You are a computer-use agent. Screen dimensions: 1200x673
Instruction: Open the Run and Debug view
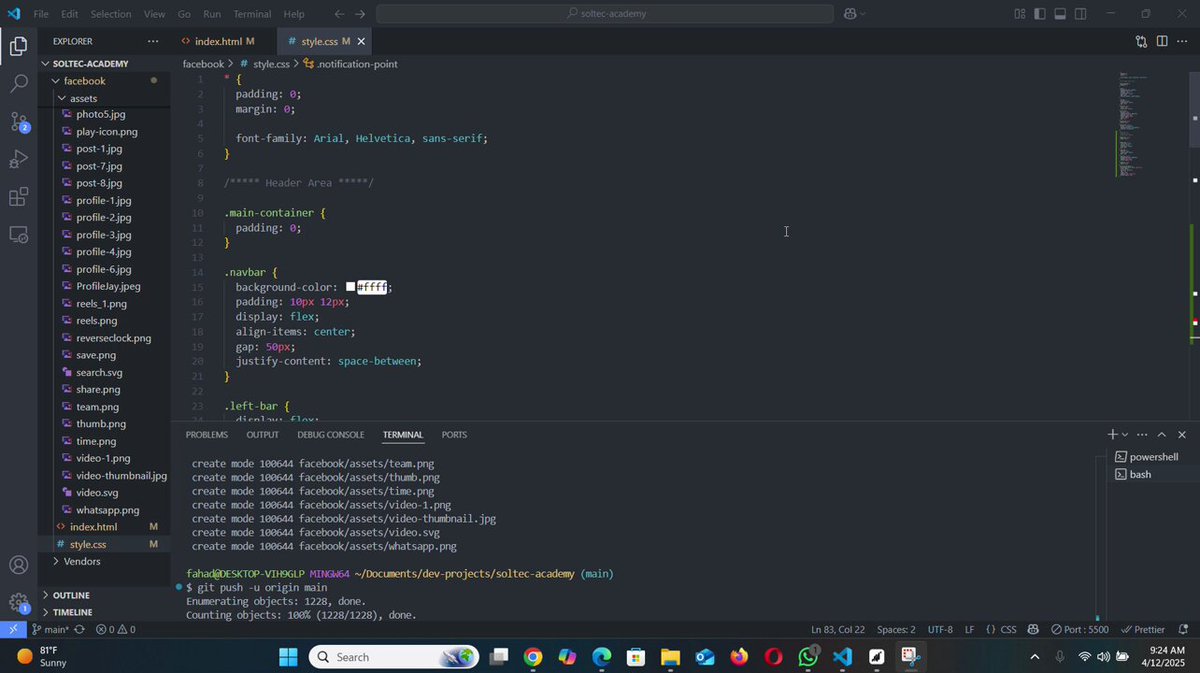tap(18, 159)
